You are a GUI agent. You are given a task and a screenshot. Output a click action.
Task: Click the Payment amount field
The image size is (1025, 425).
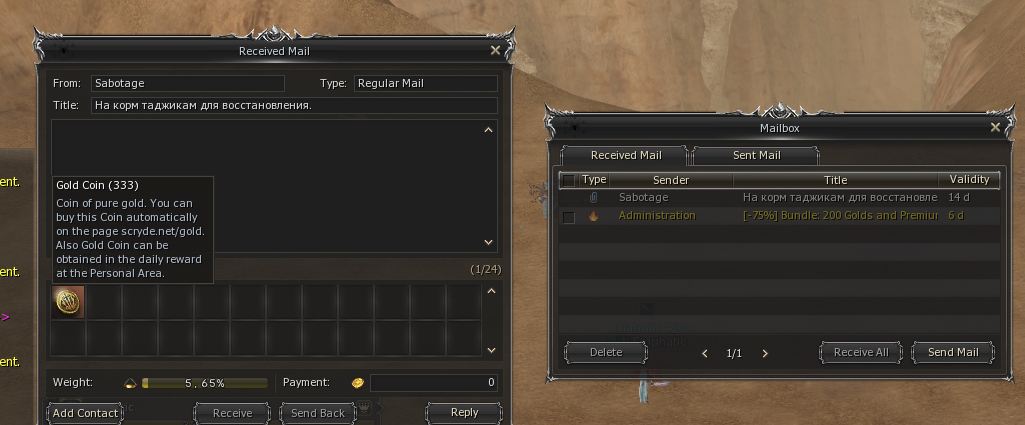[x=434, y=382]
